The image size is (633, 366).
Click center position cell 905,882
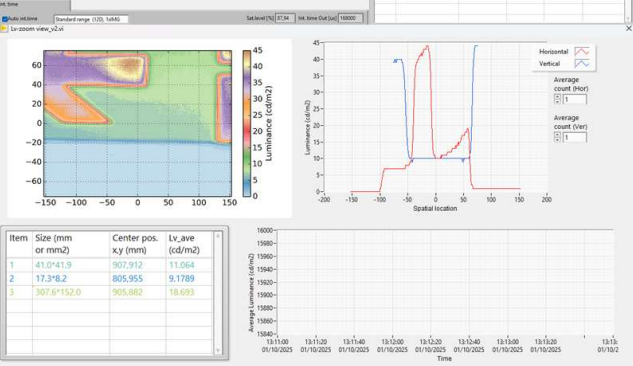[x=138, y=293]
